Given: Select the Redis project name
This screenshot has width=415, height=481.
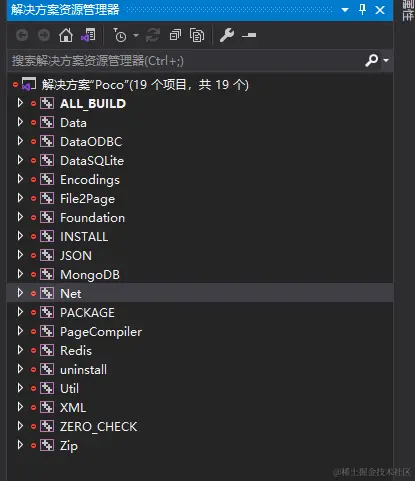Looking at the screenshot, I should point(76,350).
